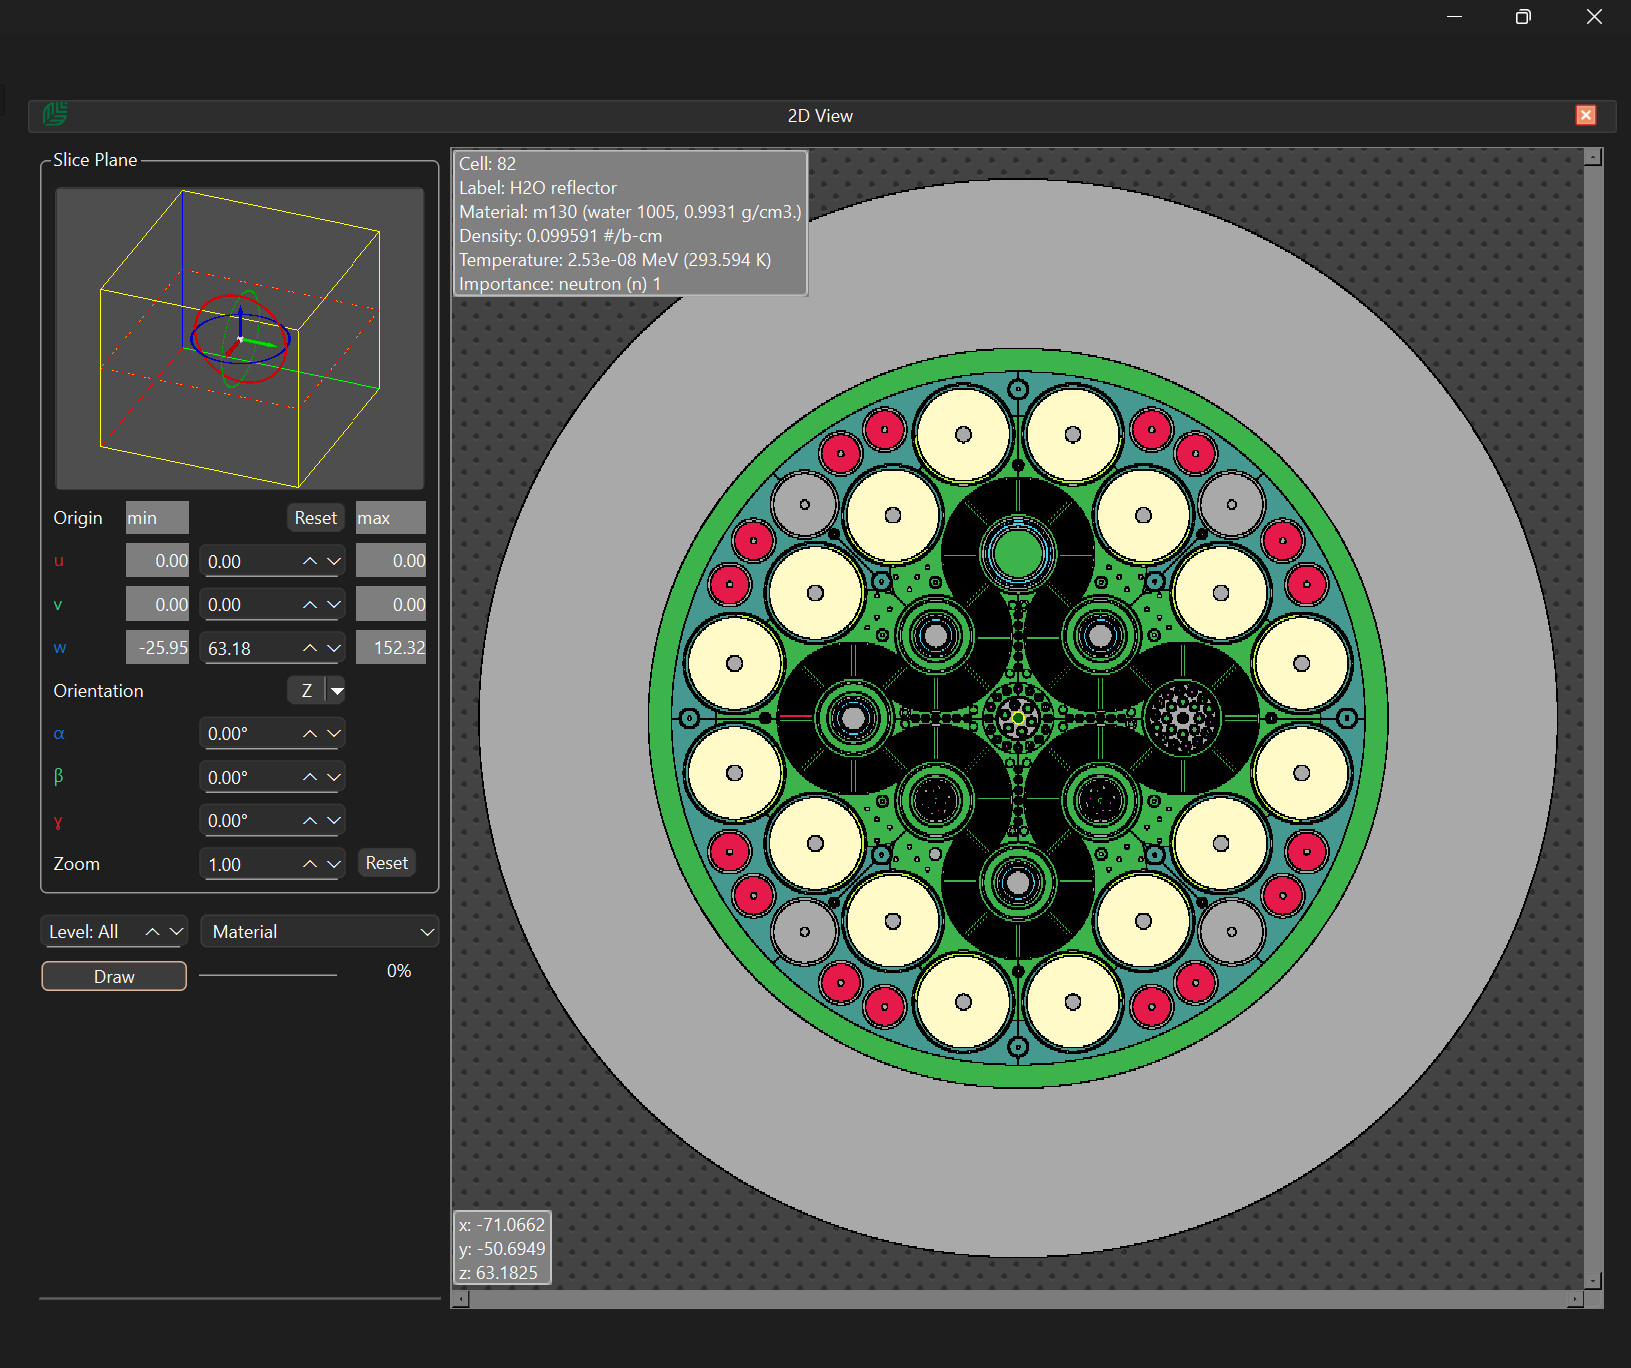Click the green leaf logo icon
This screenshot has height=1368, width=1631.
(x=55, y=114)
